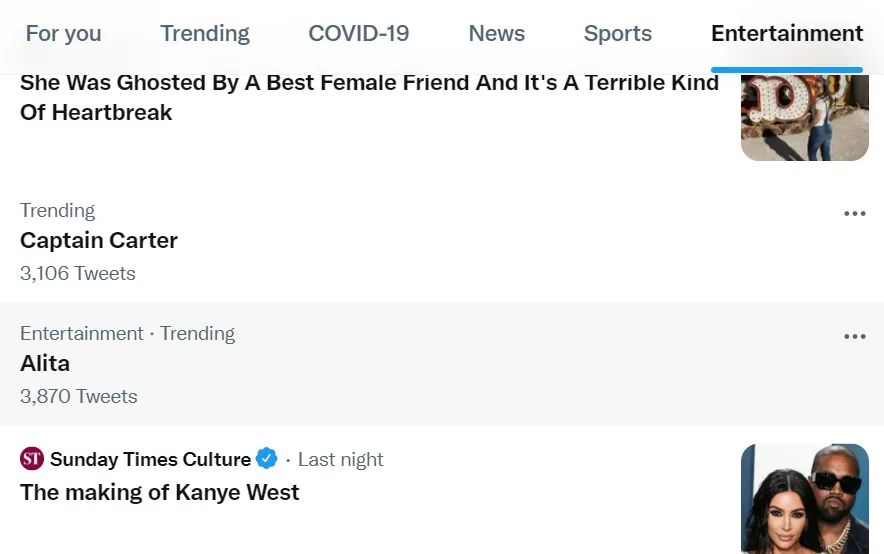Click the 3,106 Tweets count

[x=78, y=273]
